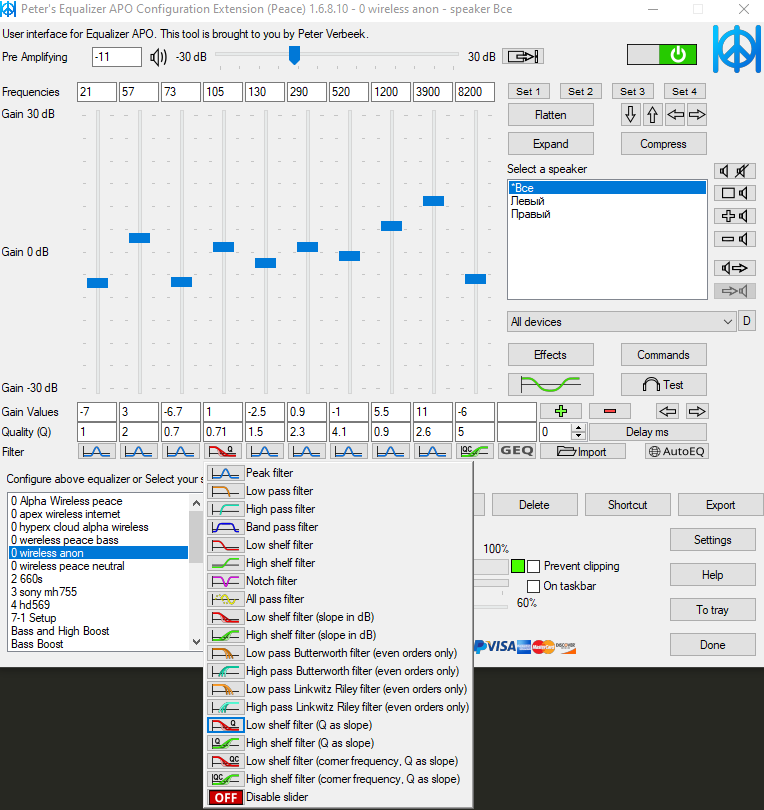This screenshot has height=810, width=764.
Task: Decrease delay value with stepper down arrow
Action: 579,435
